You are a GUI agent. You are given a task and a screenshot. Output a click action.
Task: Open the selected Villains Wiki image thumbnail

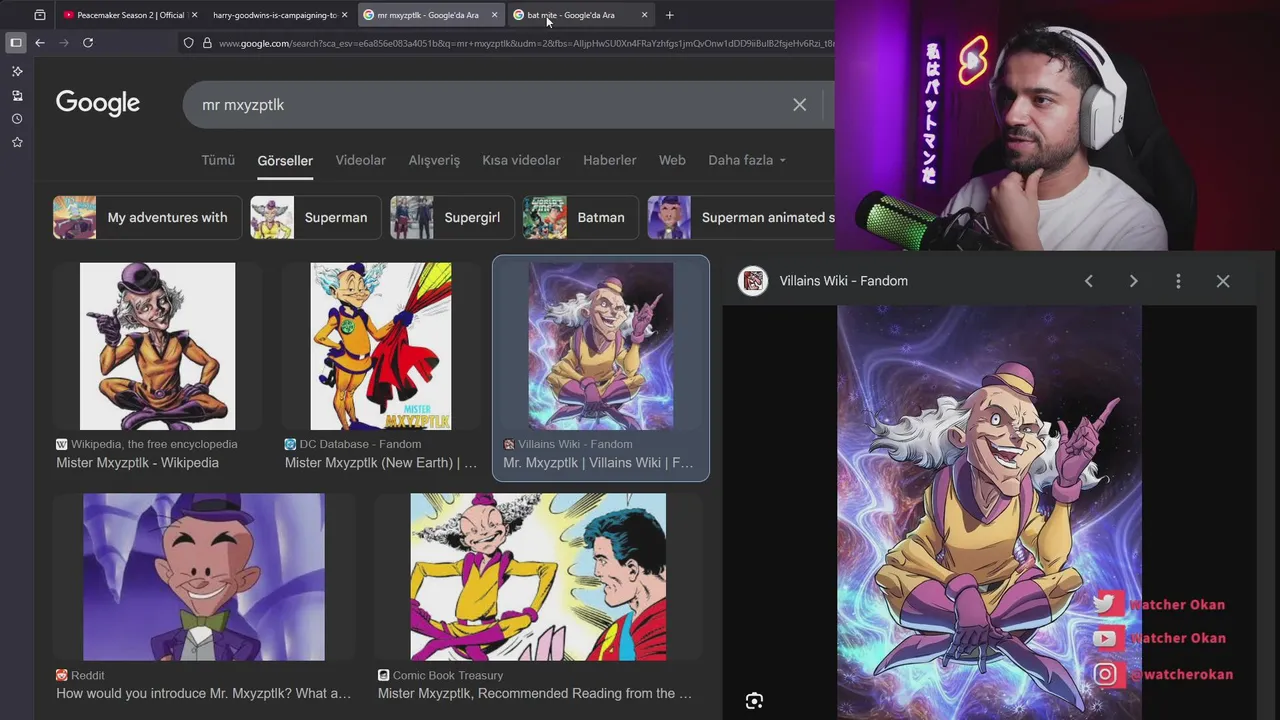[x=601, y=346]
